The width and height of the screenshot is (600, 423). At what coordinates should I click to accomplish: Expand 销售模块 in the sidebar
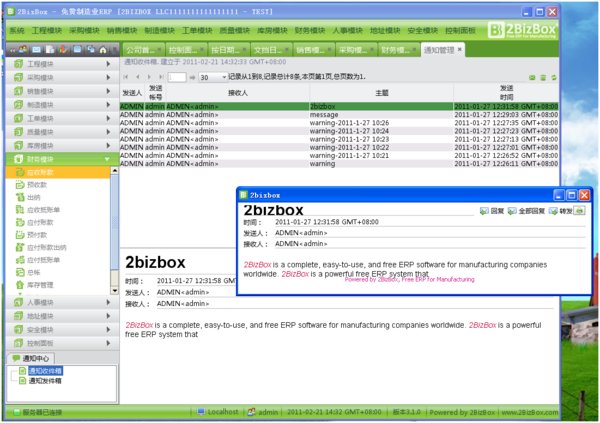(x=62, y=91)
